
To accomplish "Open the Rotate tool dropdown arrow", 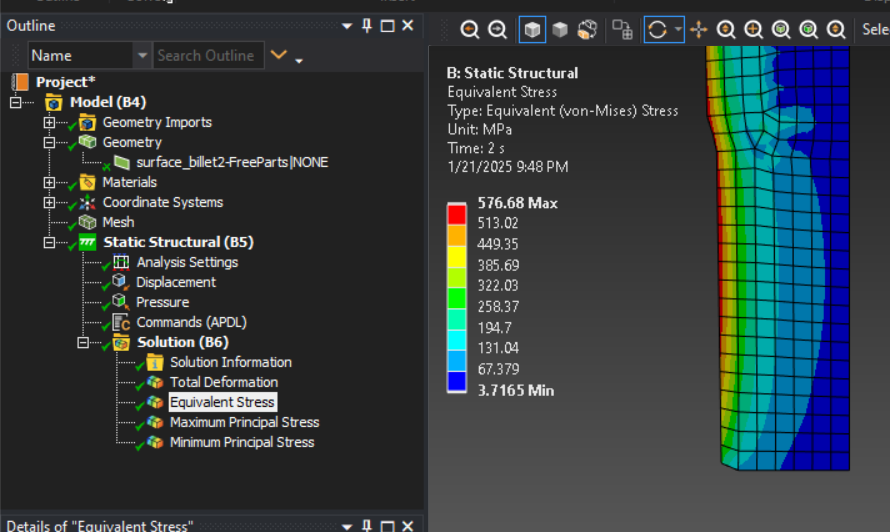I will coord(678,30).
